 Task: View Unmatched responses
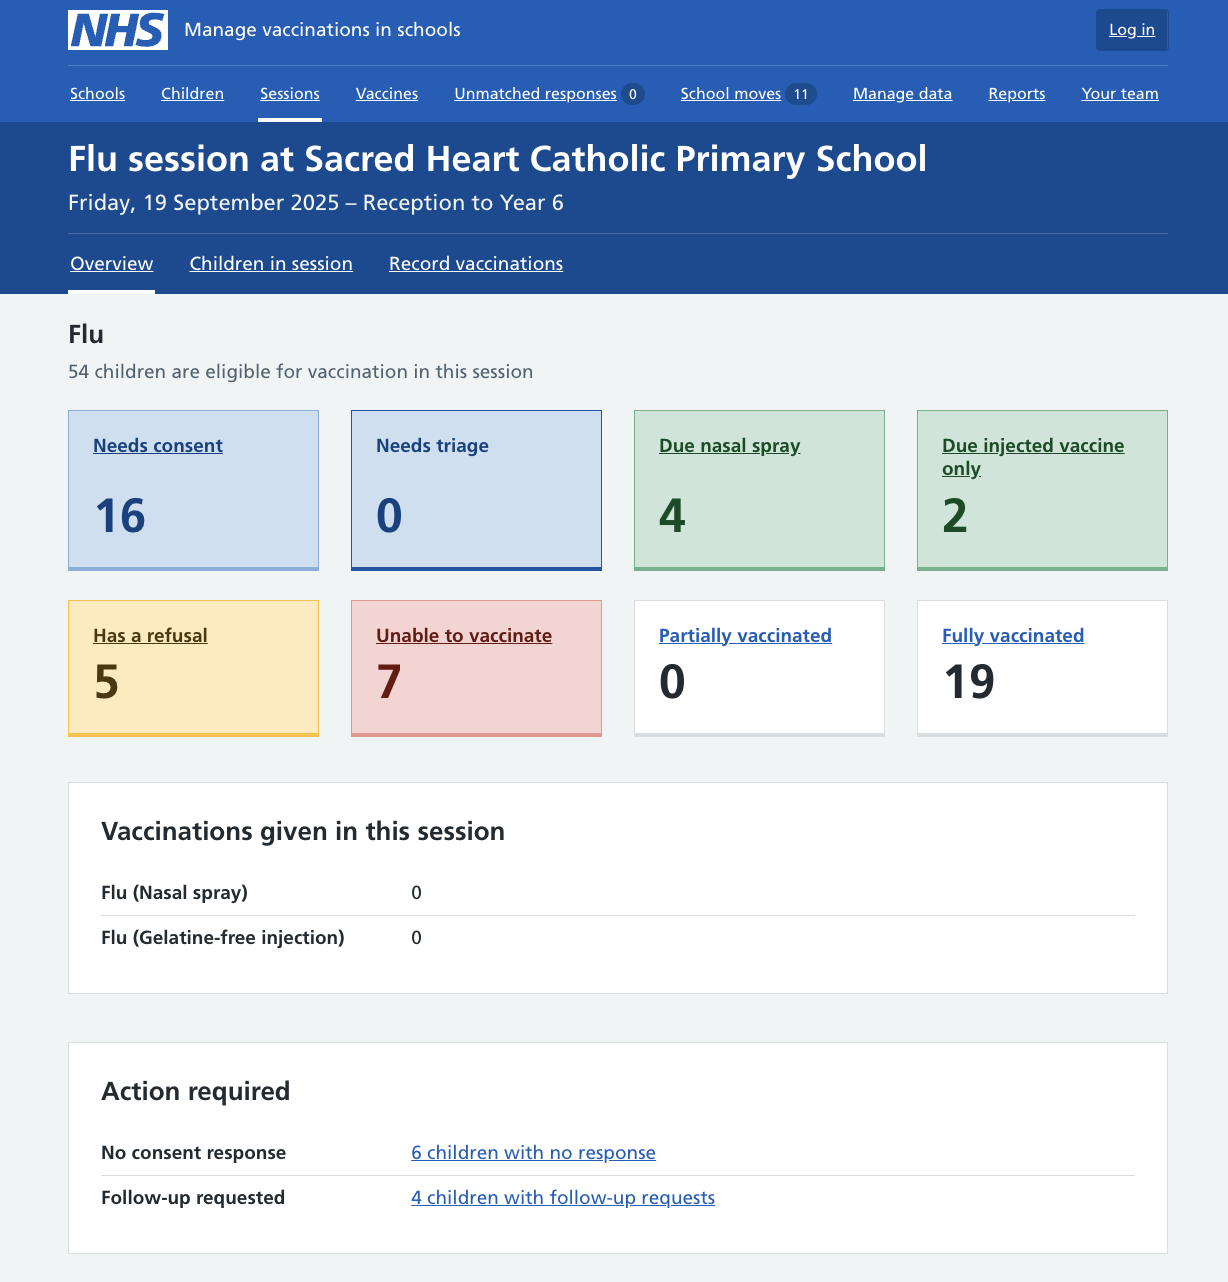(535, 93)
